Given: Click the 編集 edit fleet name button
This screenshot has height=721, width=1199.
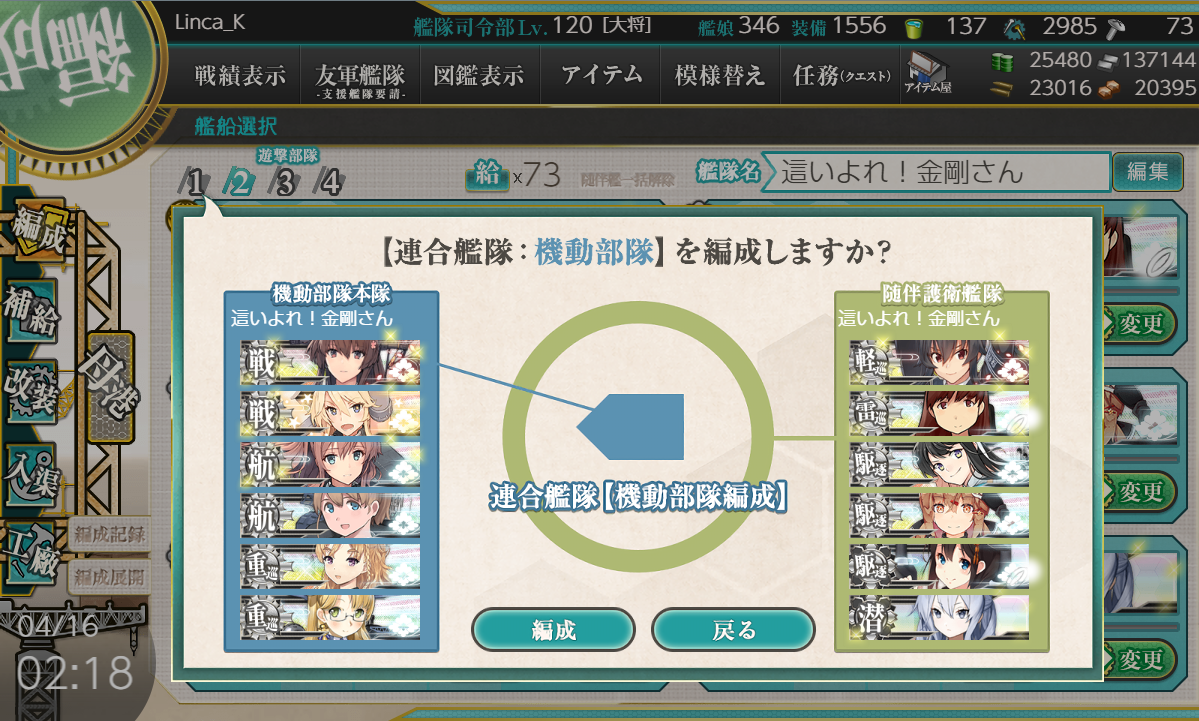Looking at the screenshot, I should 1147,171.
